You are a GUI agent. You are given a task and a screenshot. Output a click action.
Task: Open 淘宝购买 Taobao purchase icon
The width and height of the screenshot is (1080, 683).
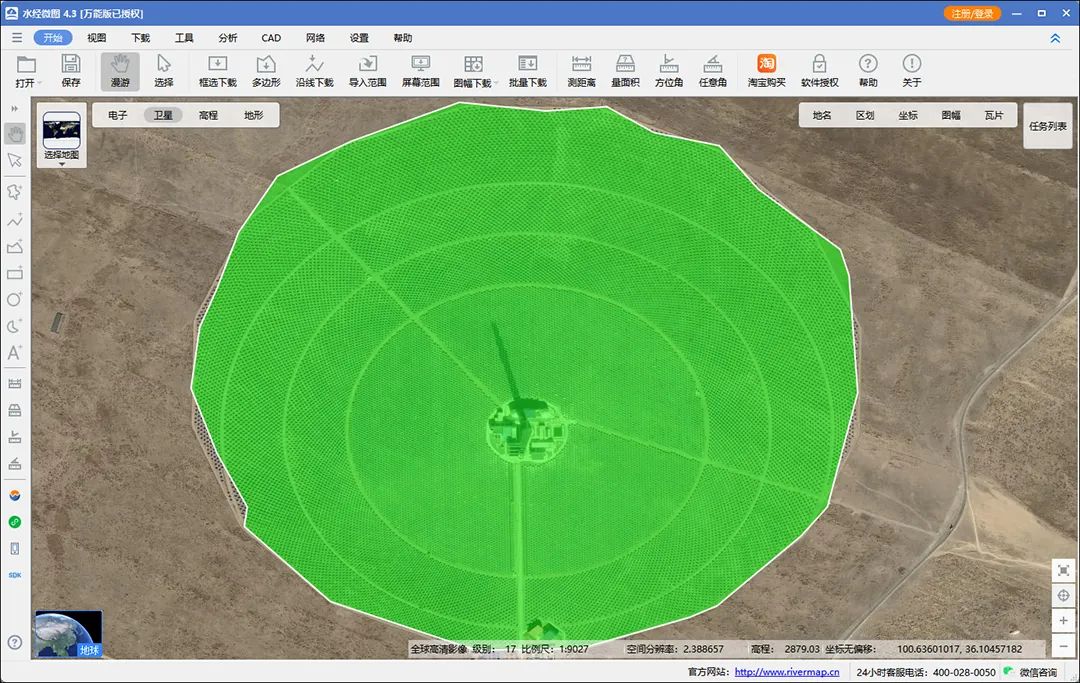[x=767, y=72]
